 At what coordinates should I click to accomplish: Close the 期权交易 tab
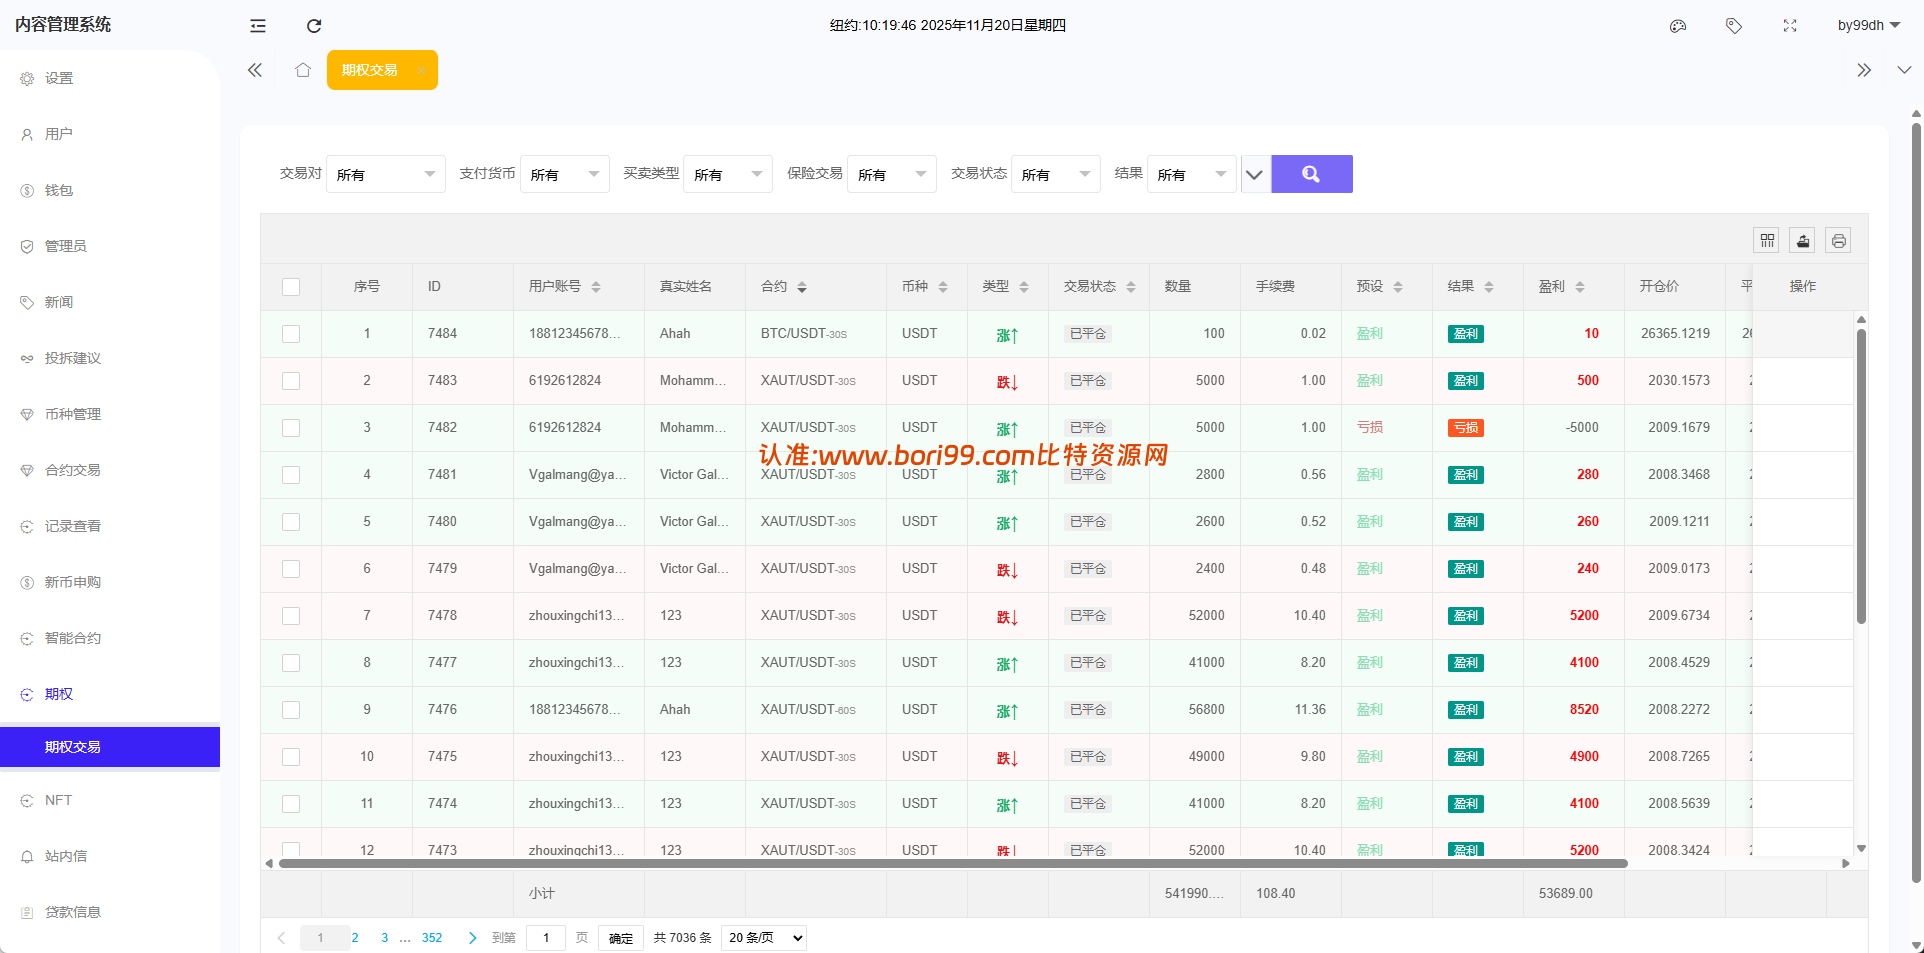[421, 70]
